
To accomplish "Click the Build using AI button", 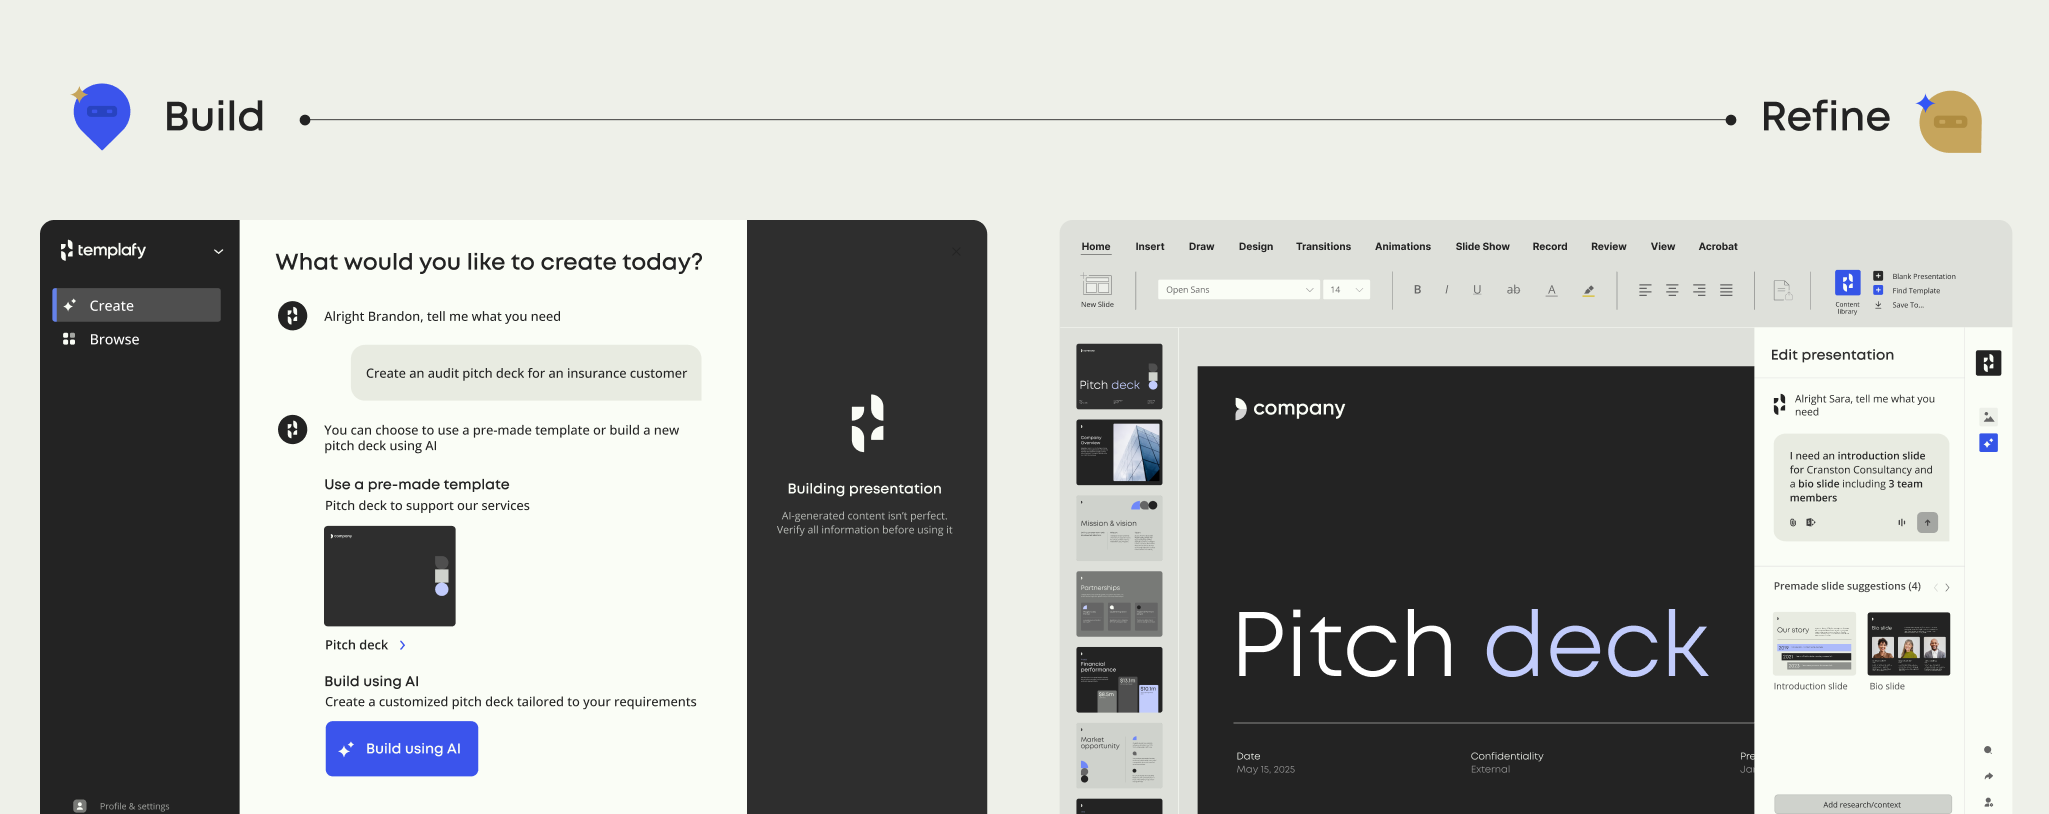I will coord(402,749).
